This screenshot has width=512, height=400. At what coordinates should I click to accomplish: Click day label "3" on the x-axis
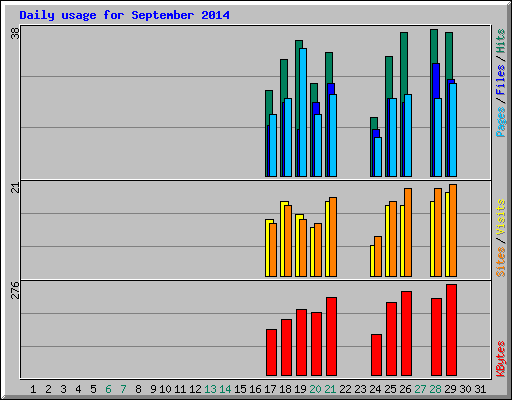63,389
